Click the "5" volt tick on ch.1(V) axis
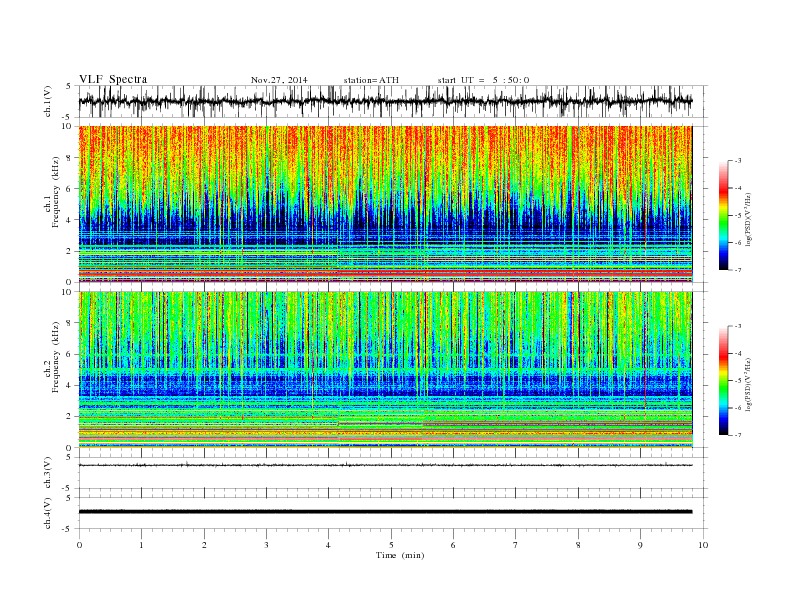The image size is (792, 612). [69, 86]
